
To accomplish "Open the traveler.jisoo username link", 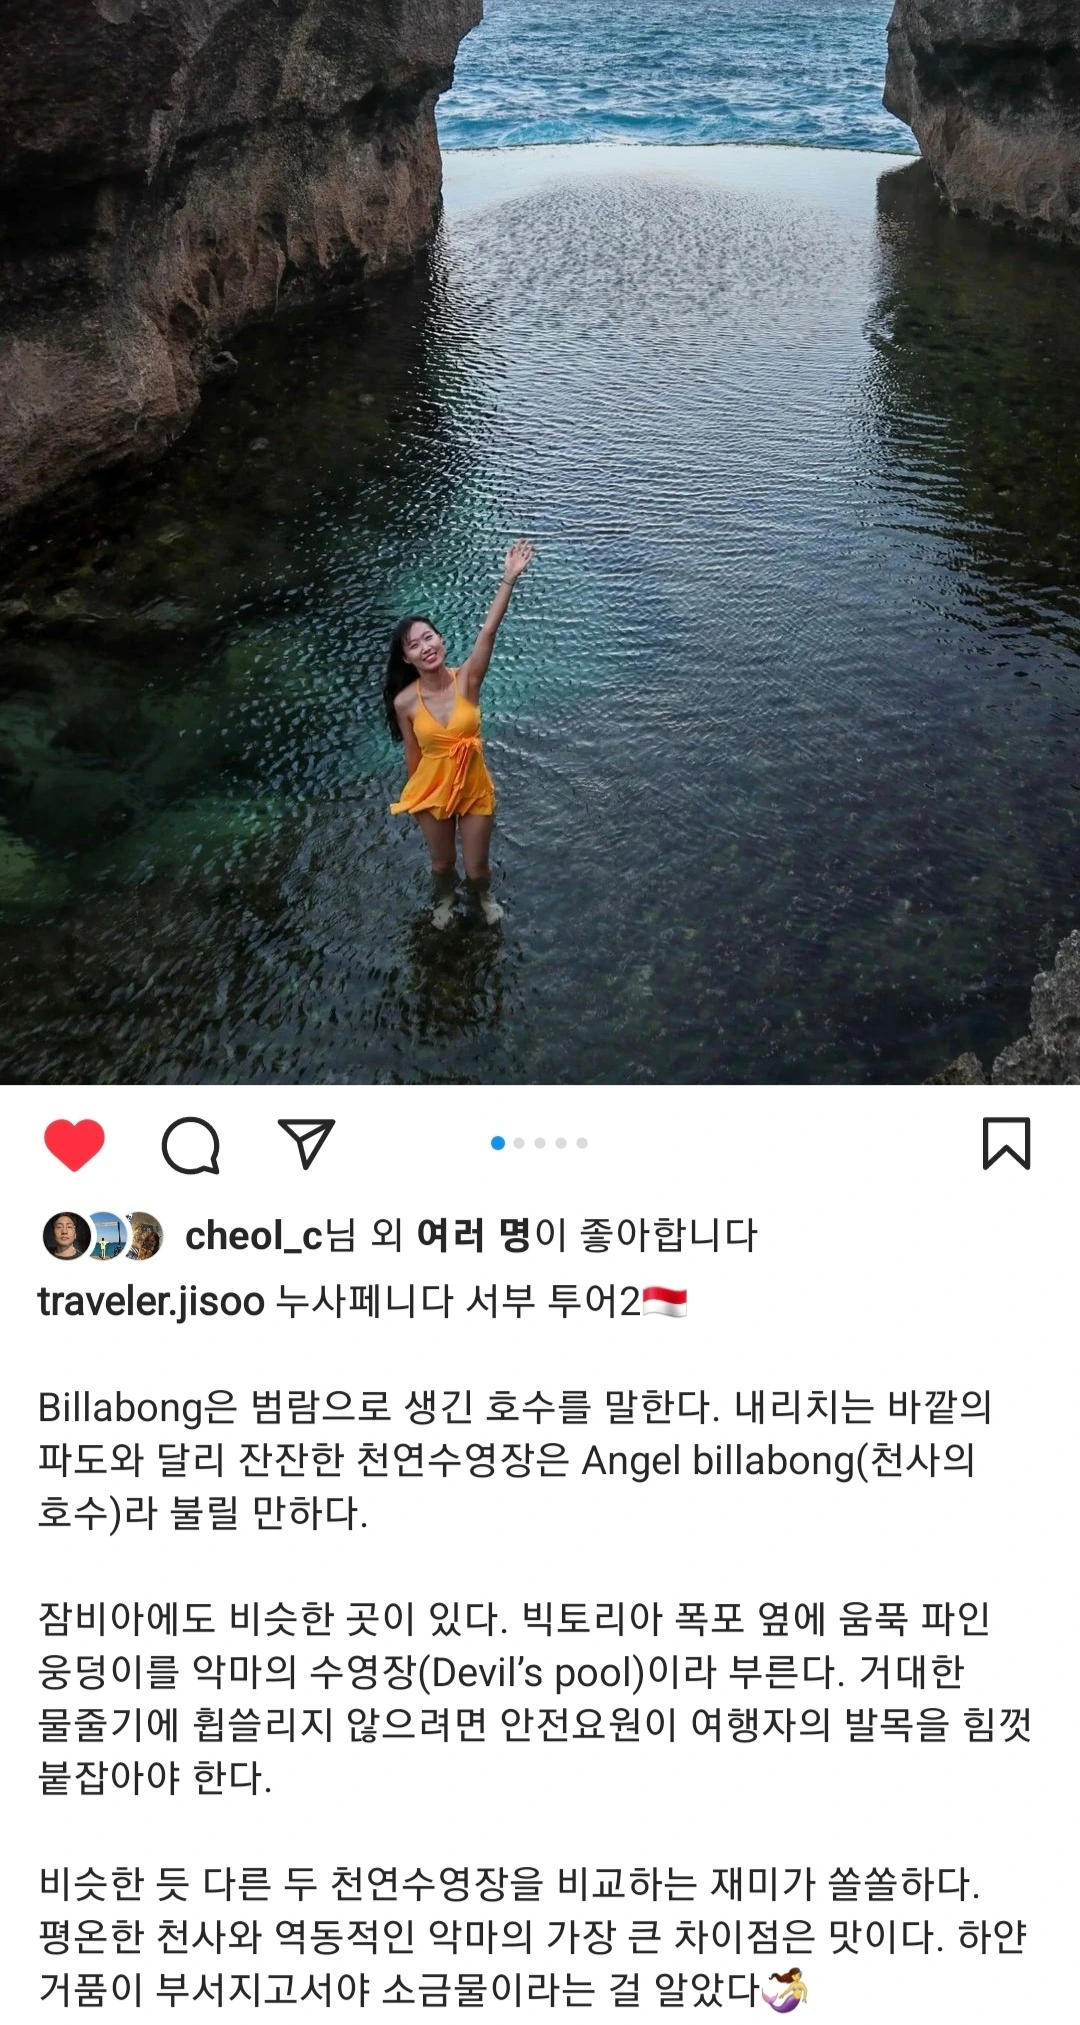I will [x=151, y=1302].
